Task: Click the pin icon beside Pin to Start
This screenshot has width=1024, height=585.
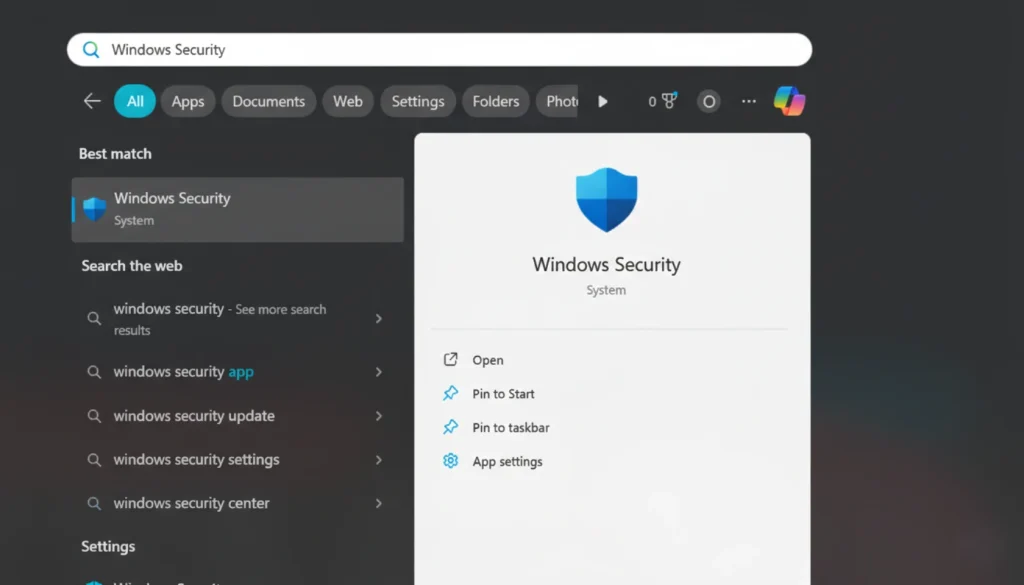Action: [x=451, y=393]
